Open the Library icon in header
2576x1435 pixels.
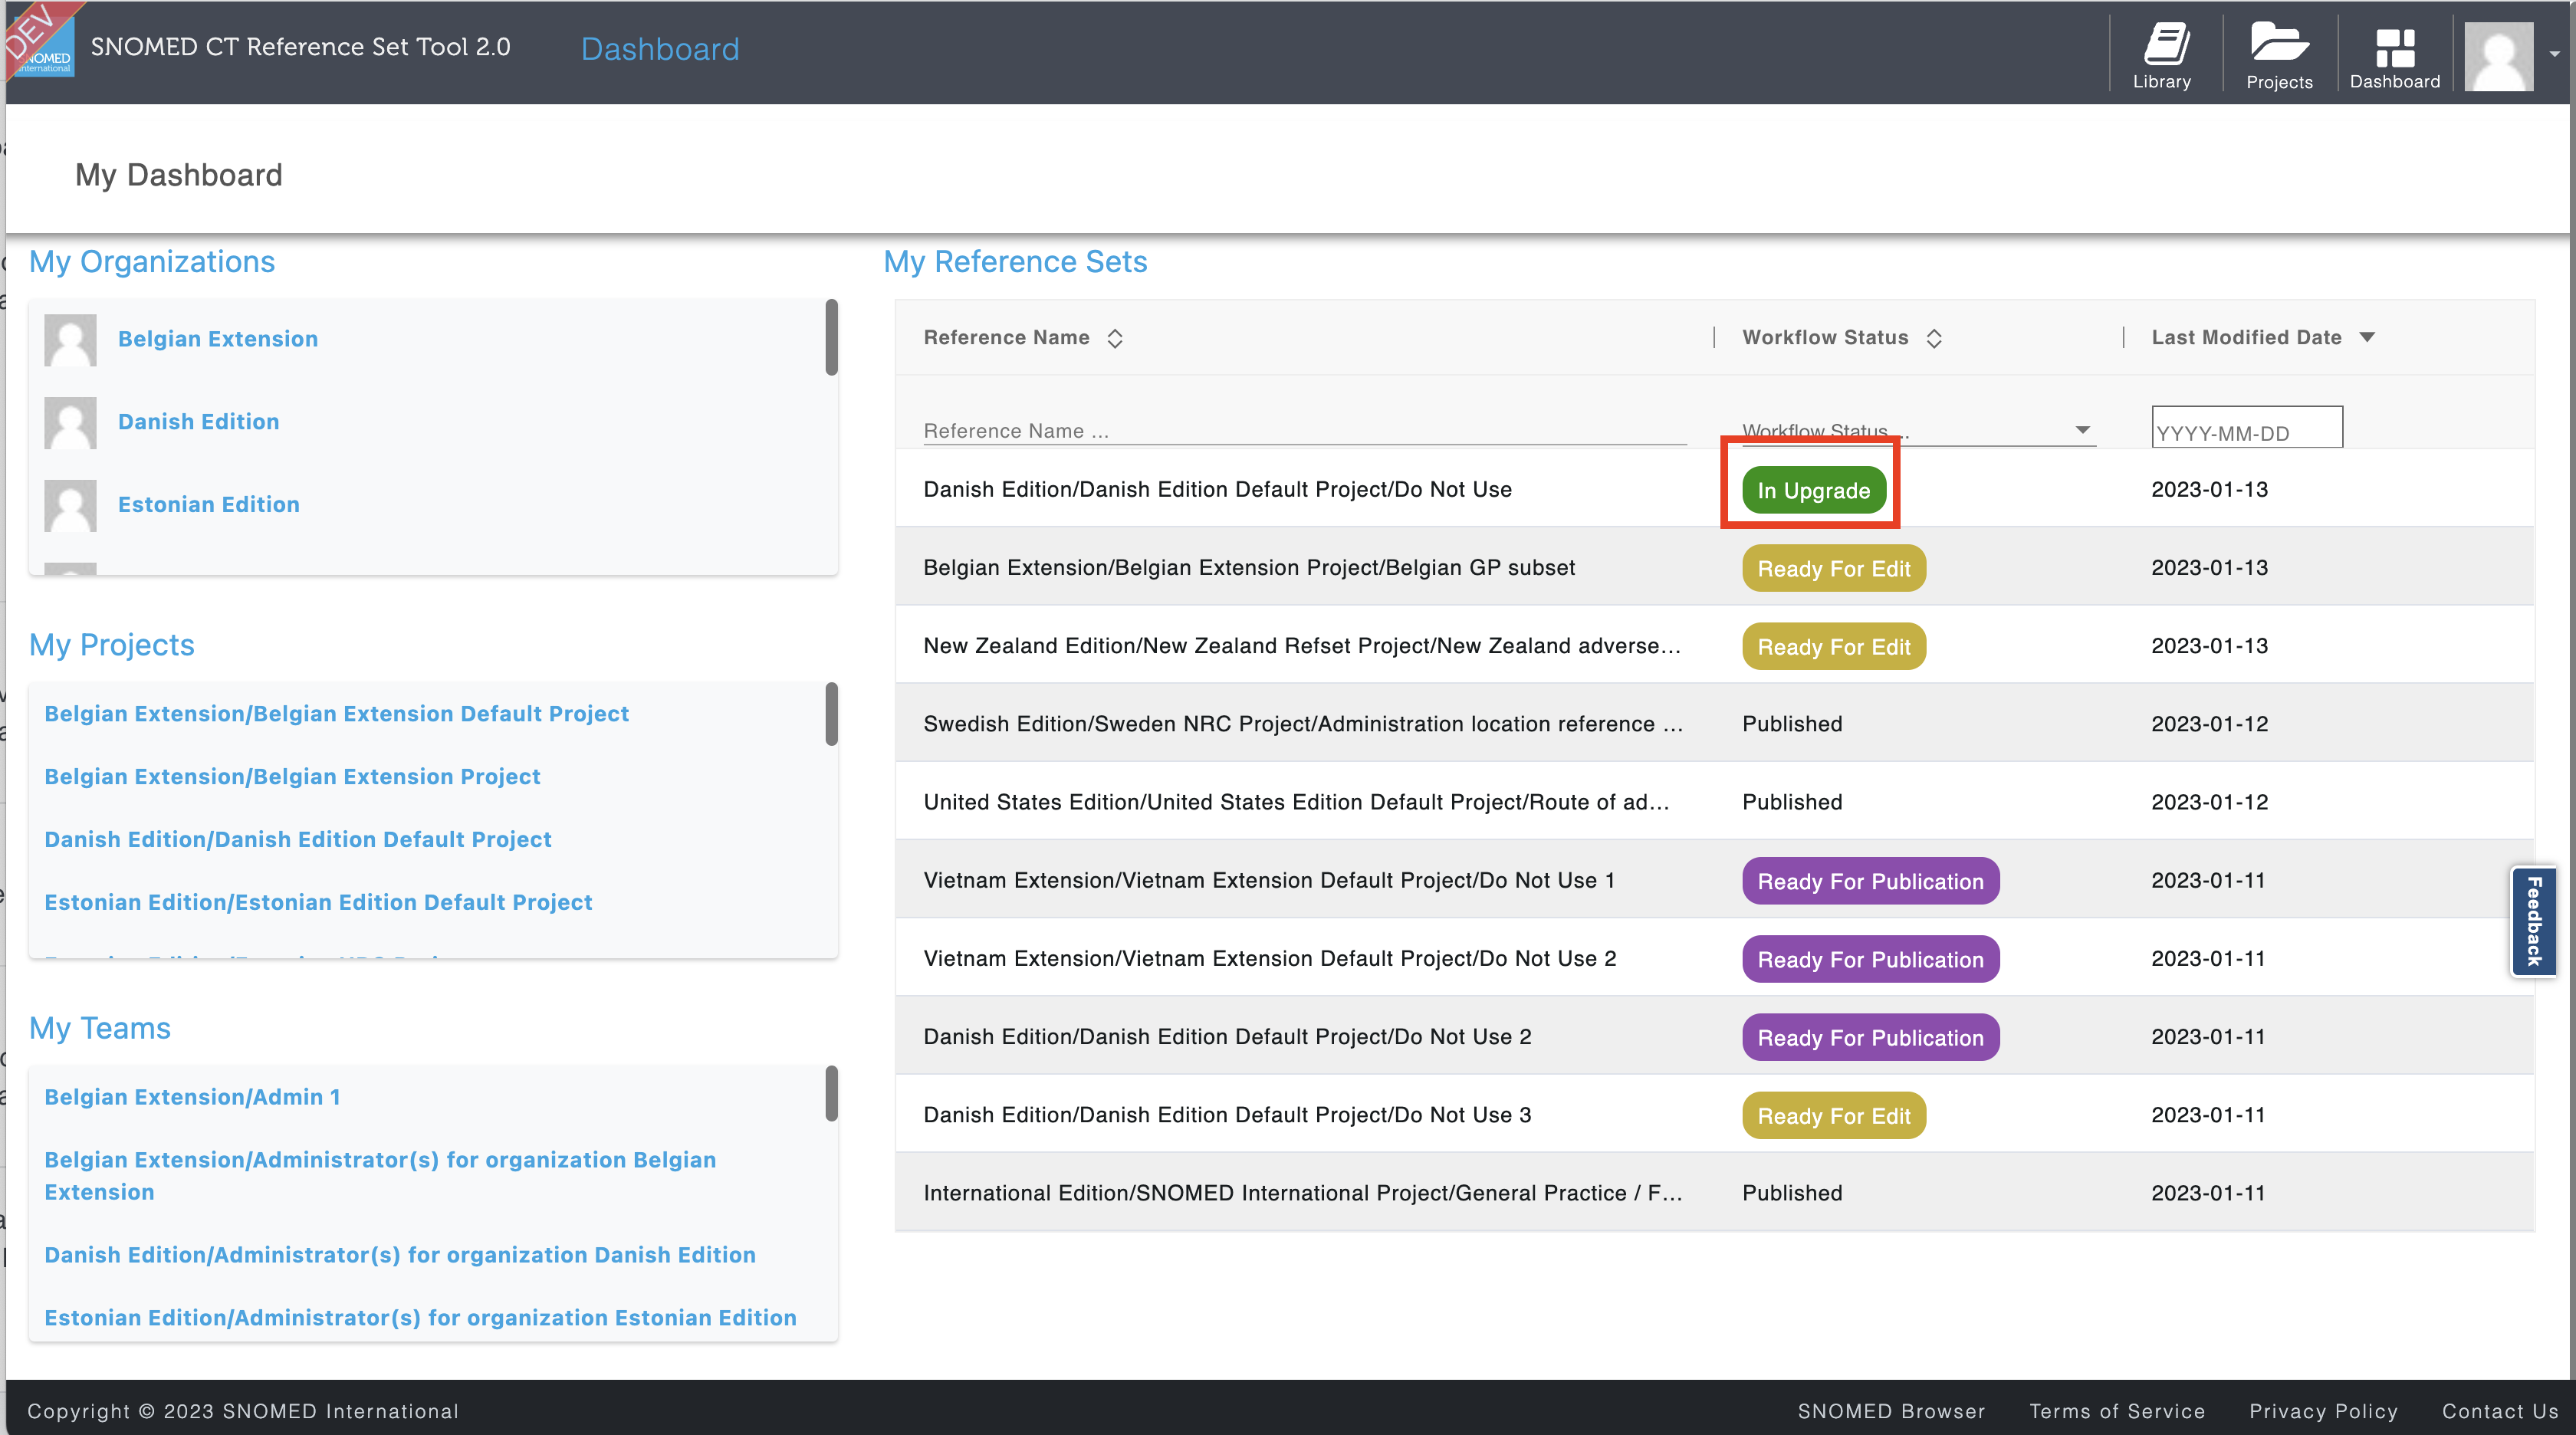[x=2162, y=56]
